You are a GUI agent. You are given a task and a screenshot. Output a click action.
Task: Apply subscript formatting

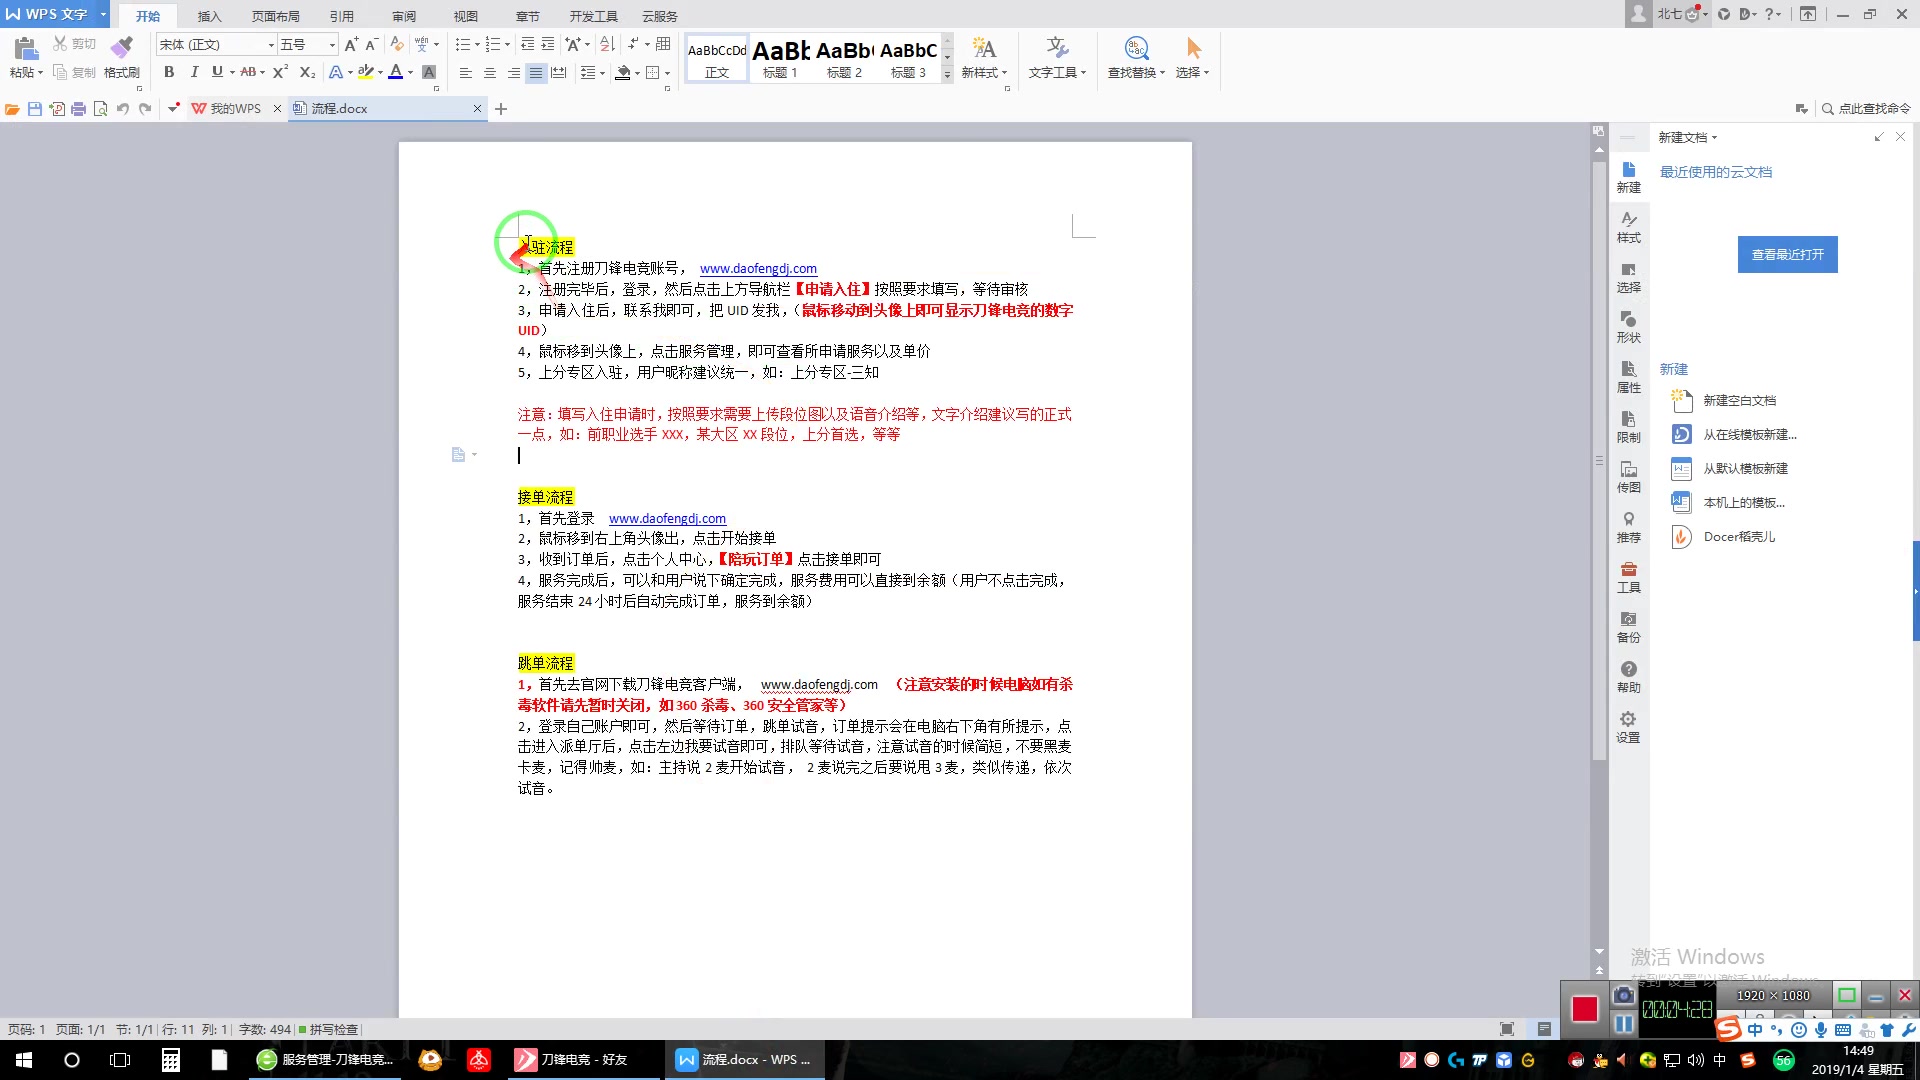click(308, 72)
